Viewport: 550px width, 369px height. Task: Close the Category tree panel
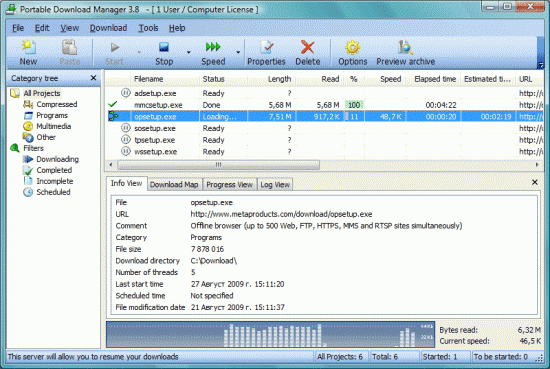pyautogui.click(x=93, y=78)
